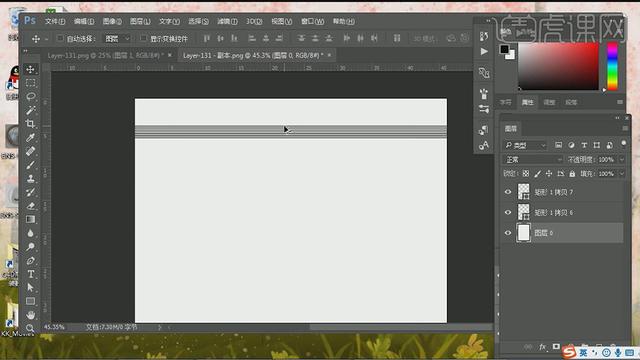This screenshot has width=640, height=360.
Task: Filter layers by shape layers
Action: (x=597, y=145)
